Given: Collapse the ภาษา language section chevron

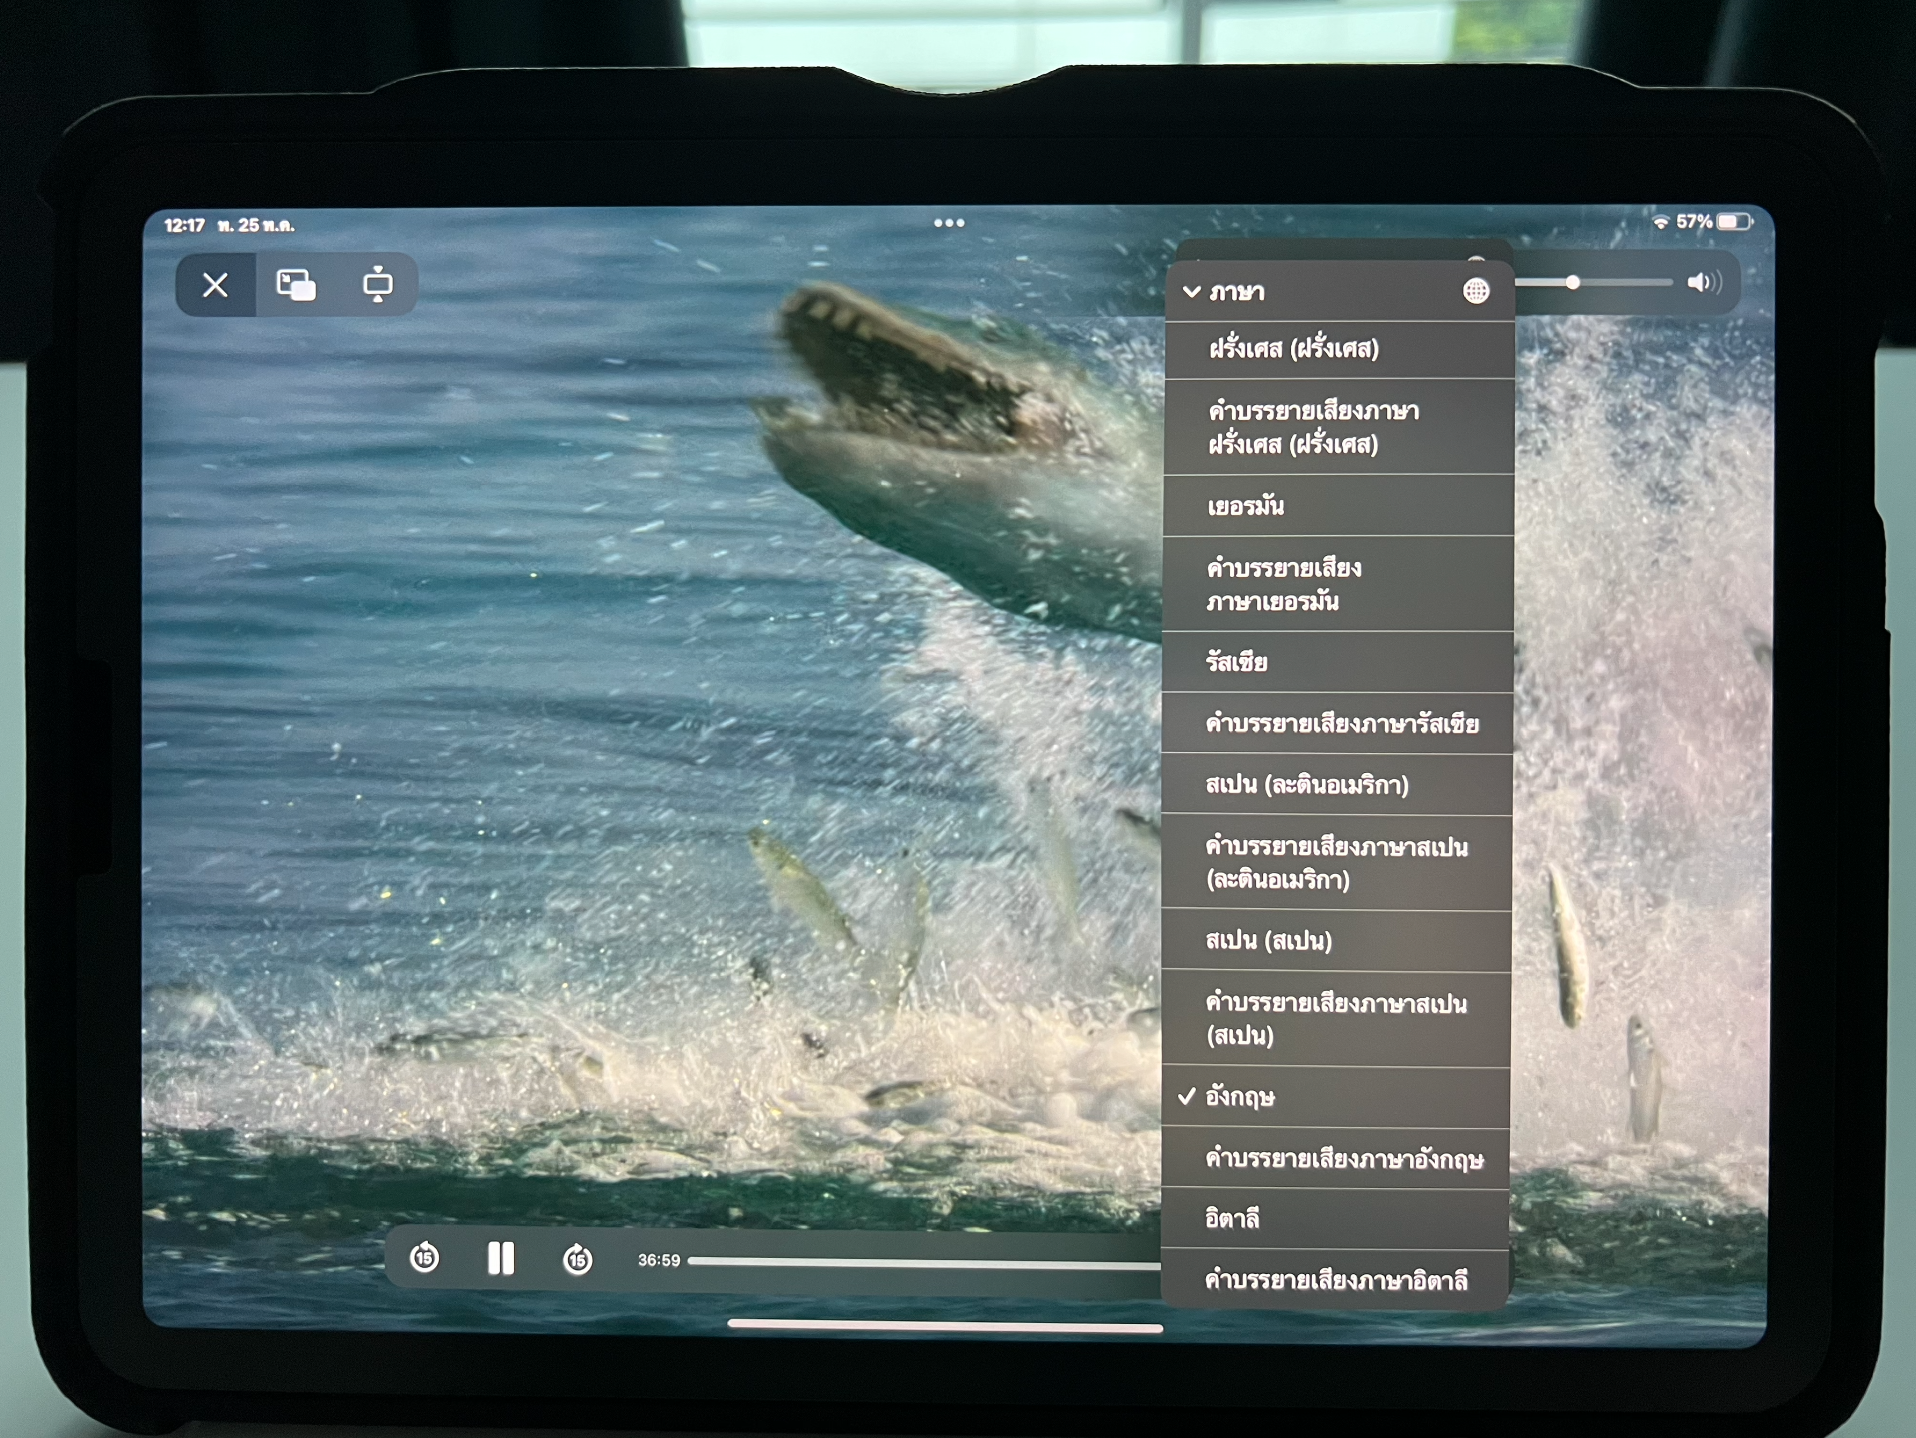Looking at the screenshot, I should 1192,292.
